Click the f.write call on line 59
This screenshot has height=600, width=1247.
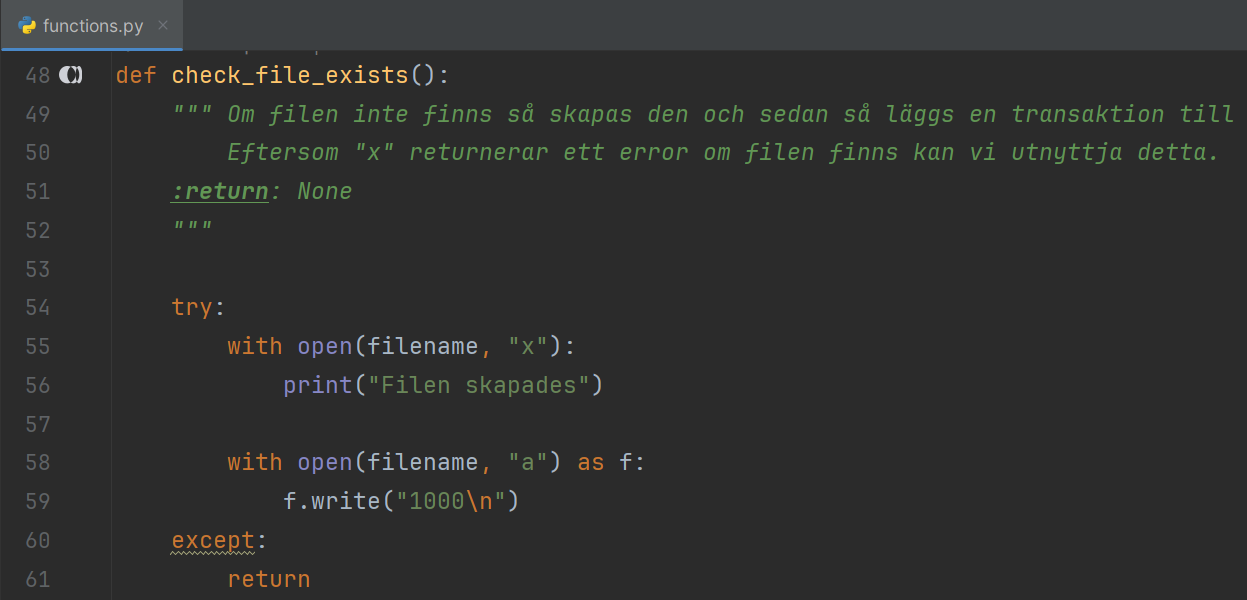330,501
